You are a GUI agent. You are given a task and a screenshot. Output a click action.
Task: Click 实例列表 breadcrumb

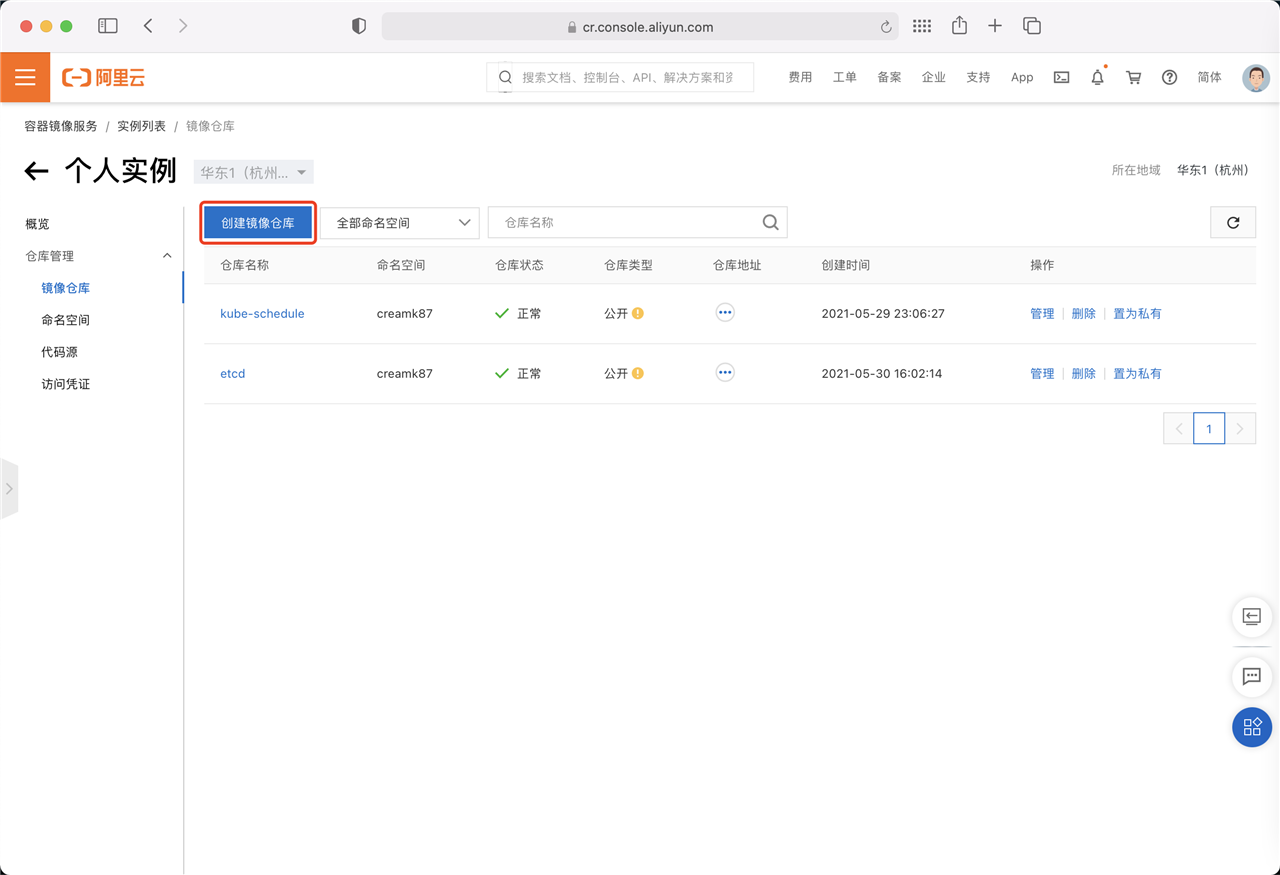[x=141, y=126]
